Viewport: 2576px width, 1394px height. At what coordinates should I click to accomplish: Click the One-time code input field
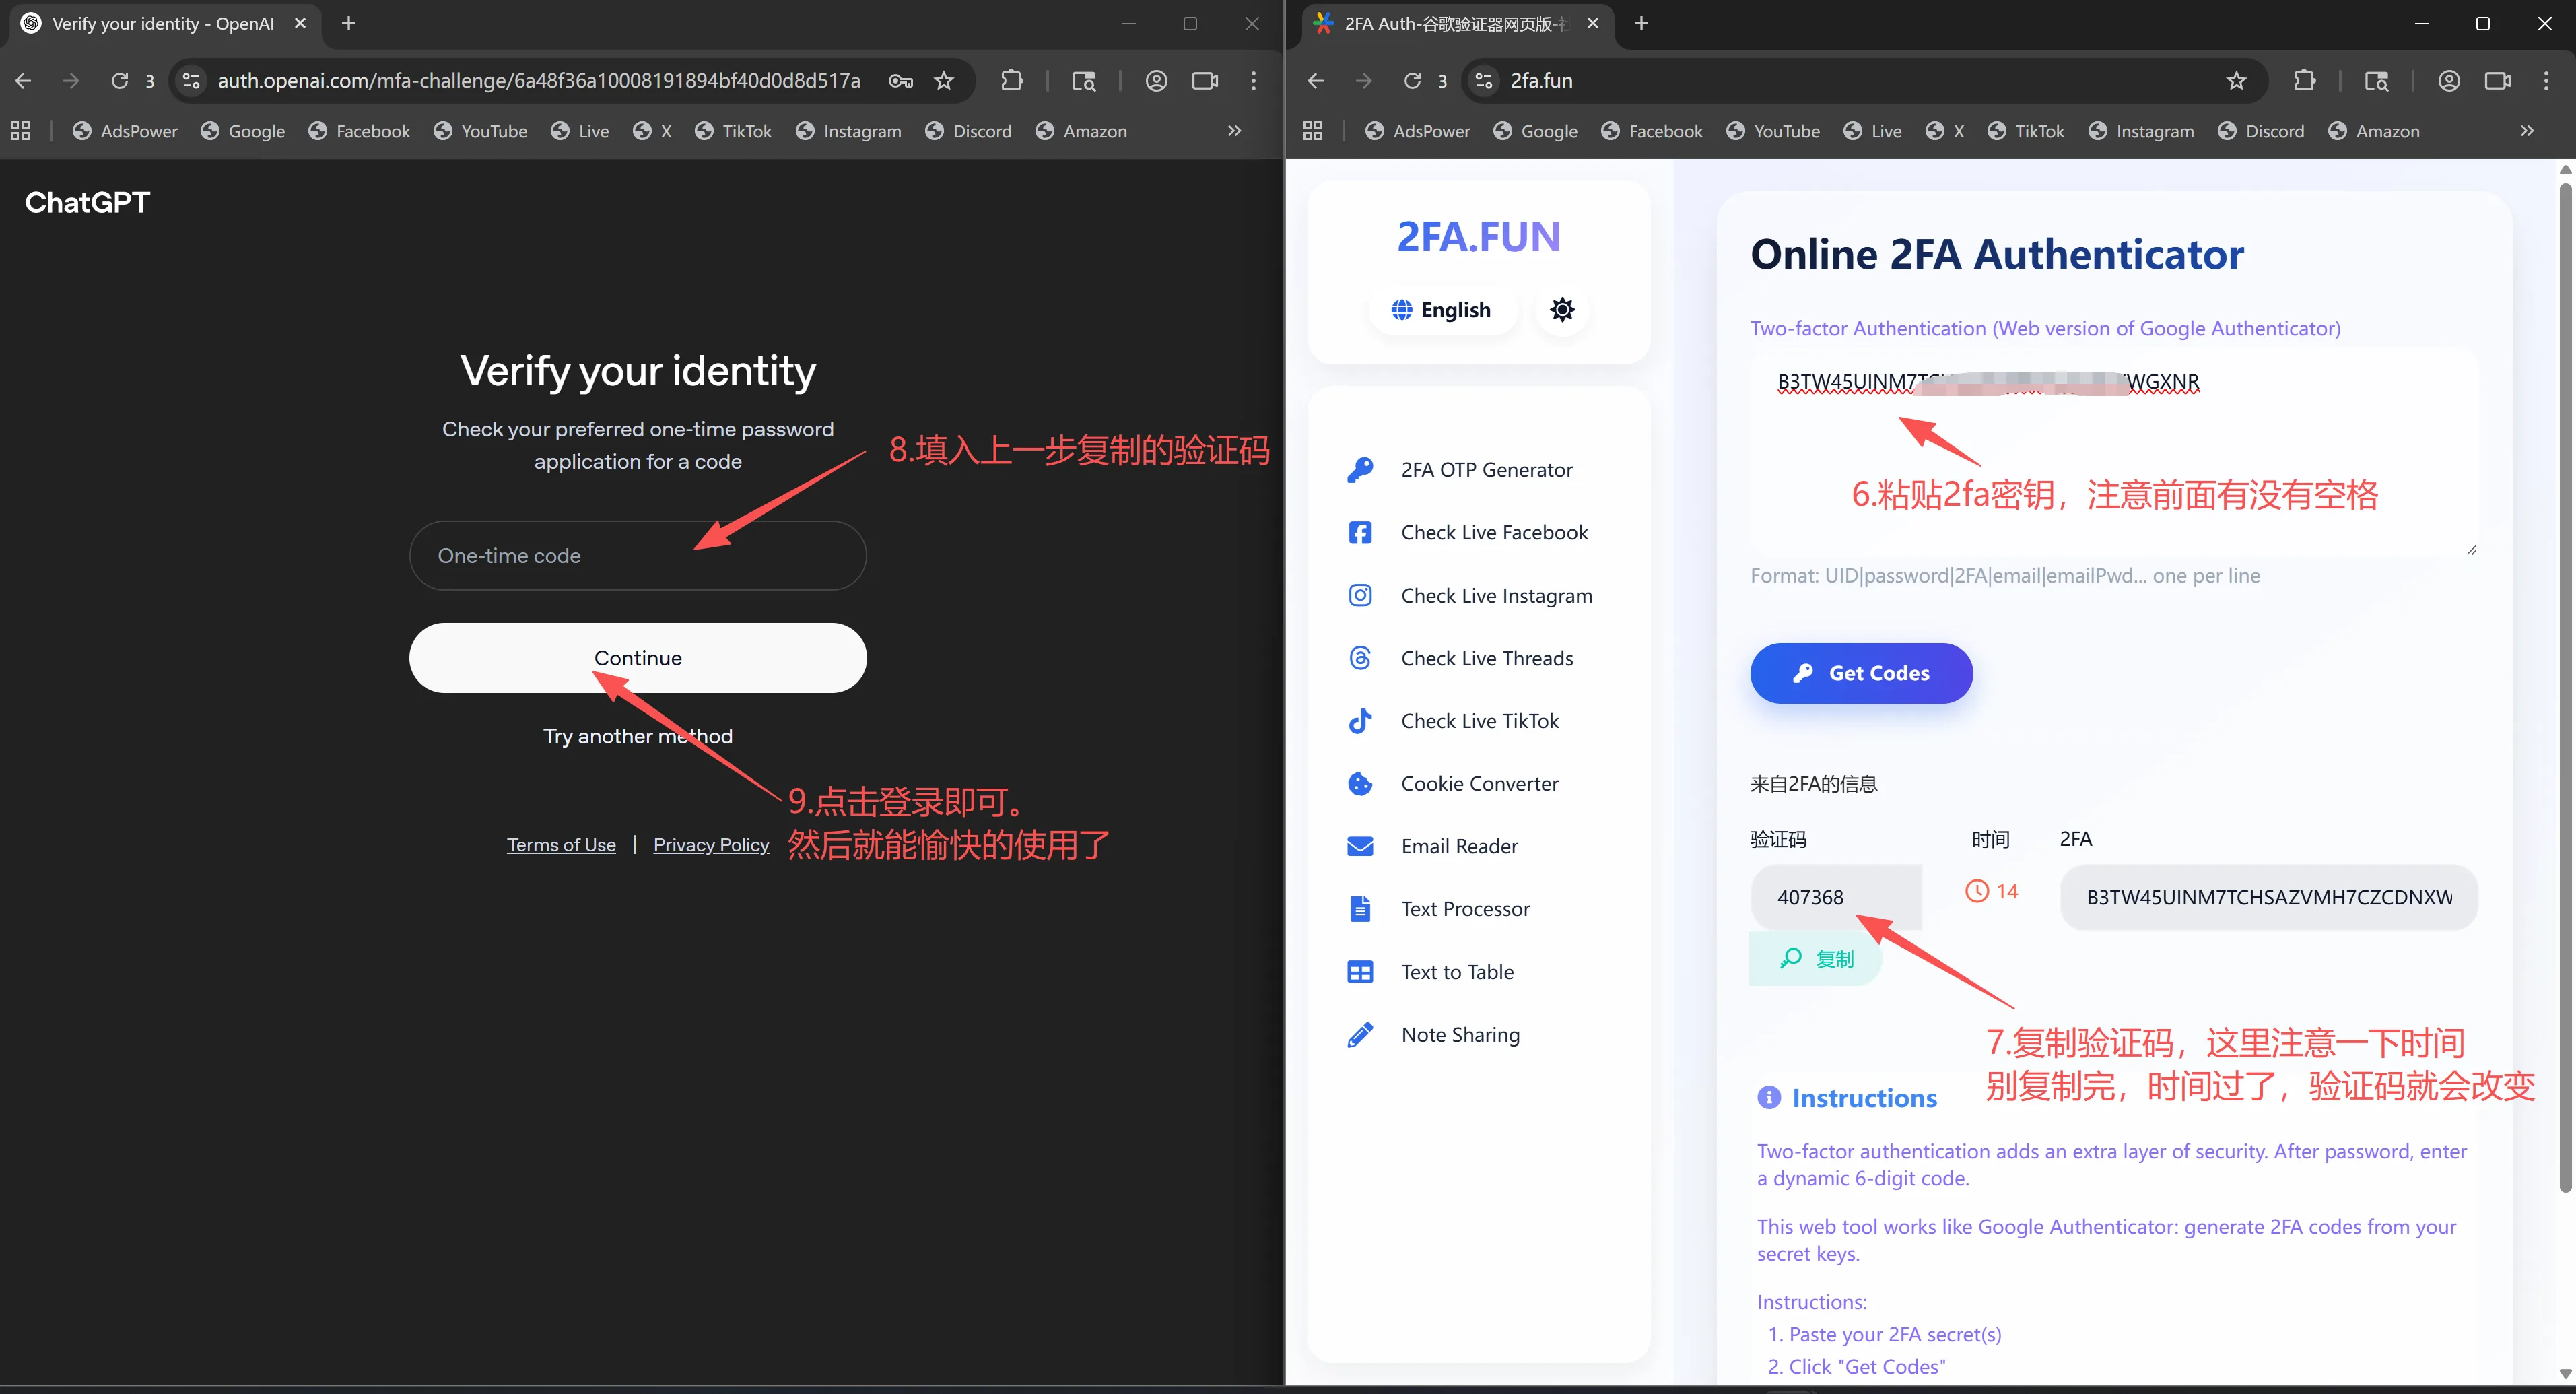[x=637, y=555]
